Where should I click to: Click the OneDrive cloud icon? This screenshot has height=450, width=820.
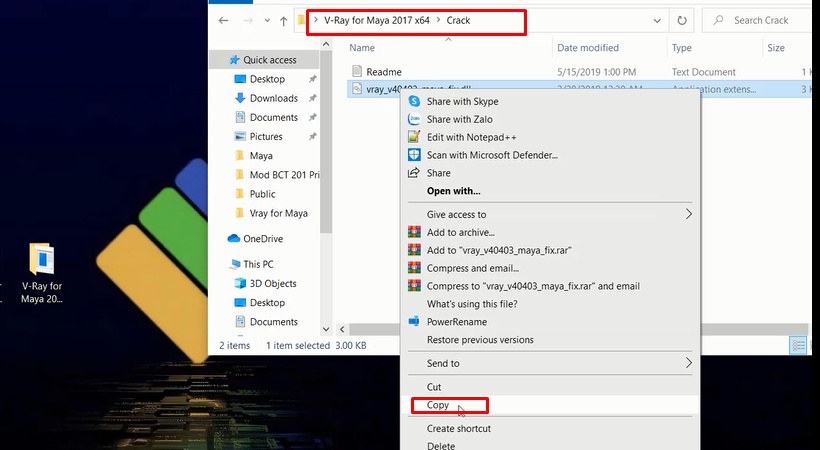[x=234, y=239]
